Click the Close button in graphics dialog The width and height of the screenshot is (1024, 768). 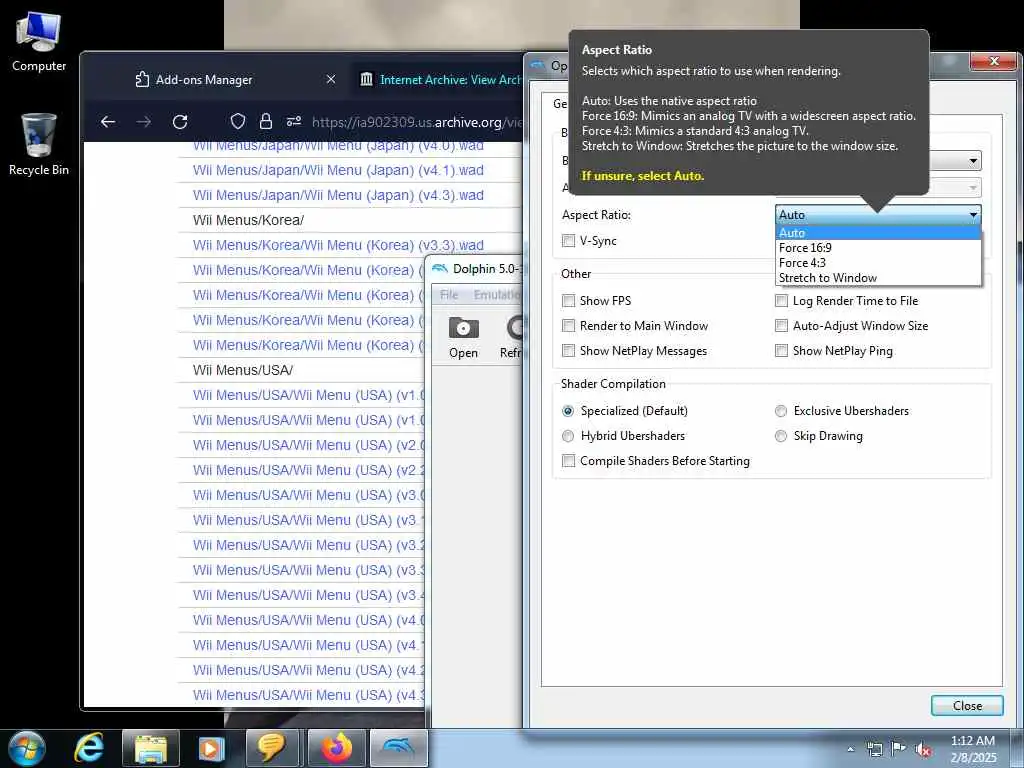pos(967,705)
